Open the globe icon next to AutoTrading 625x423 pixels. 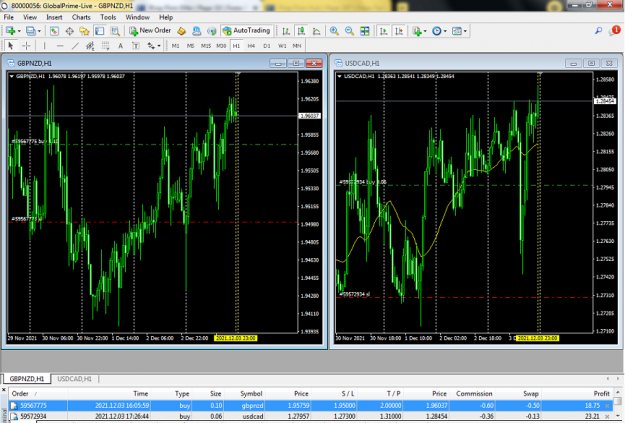click(x=212, y=31)
